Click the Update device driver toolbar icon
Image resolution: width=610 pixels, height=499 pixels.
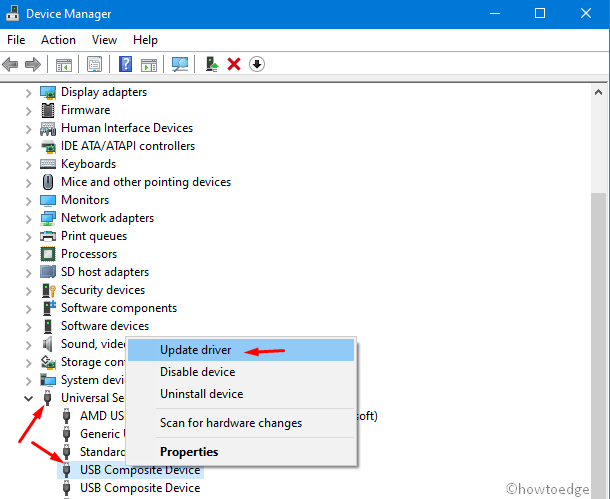[211, 64]
